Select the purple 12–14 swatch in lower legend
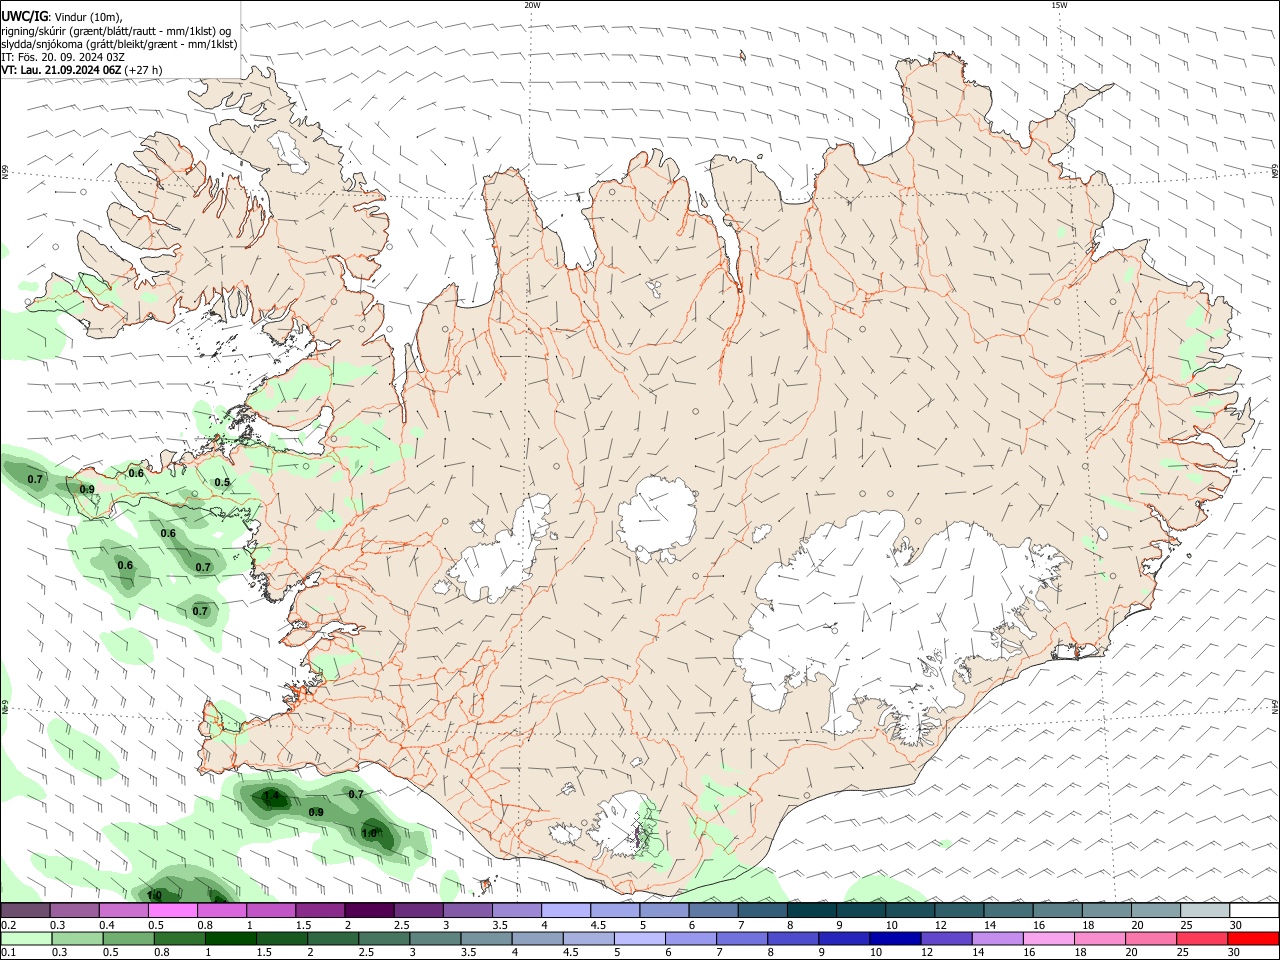Image resolution: width=1280 pixels, height=960 pixels. pyautogui.click(x=947, y=938)
